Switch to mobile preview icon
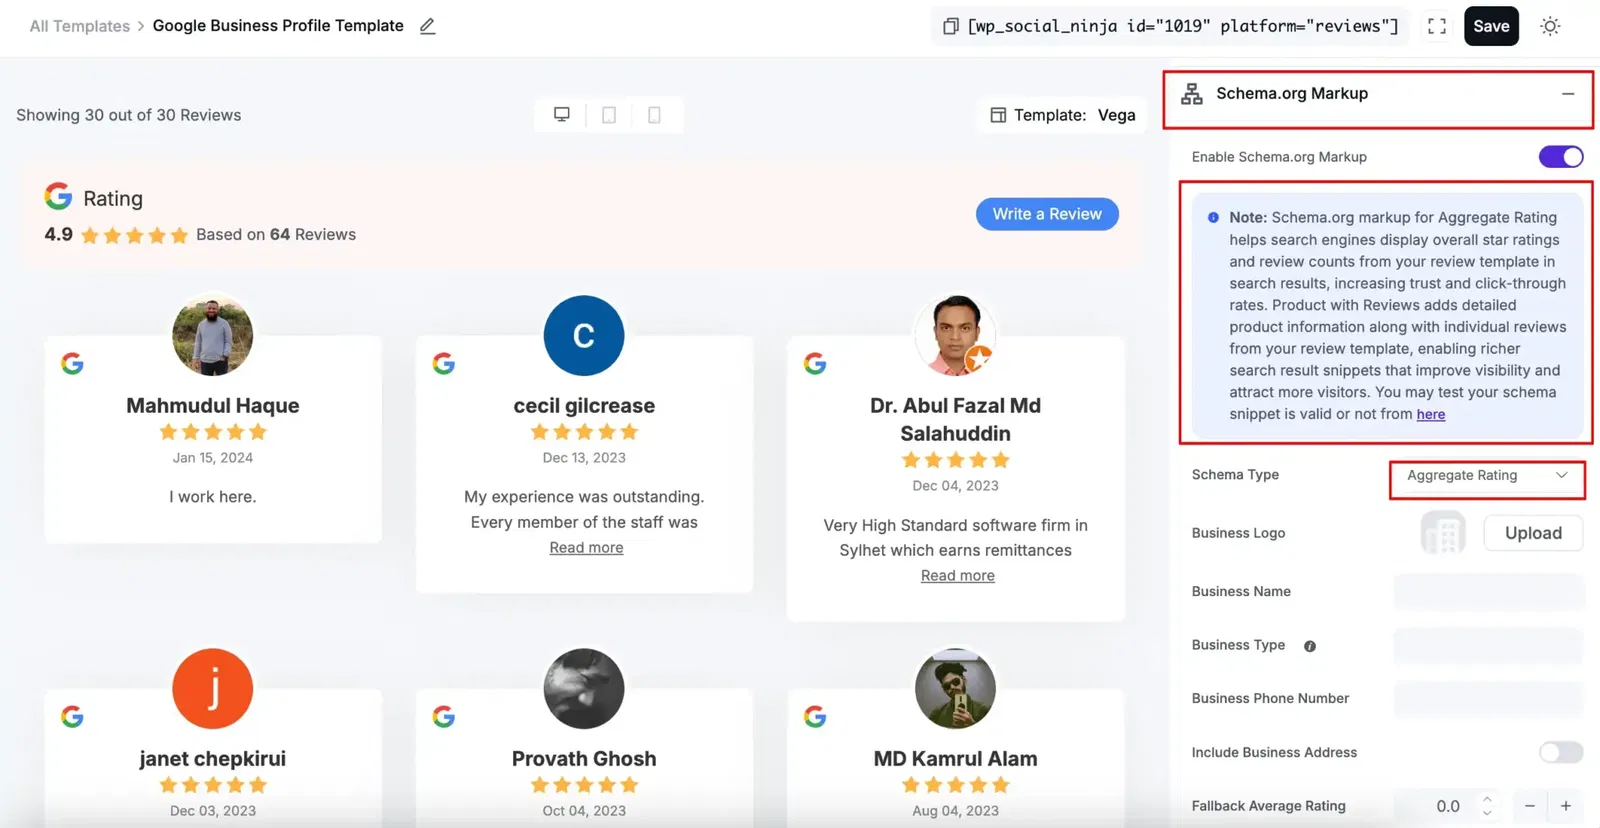This screenshot has width=1600, height=828. click(x=654, y=115)
